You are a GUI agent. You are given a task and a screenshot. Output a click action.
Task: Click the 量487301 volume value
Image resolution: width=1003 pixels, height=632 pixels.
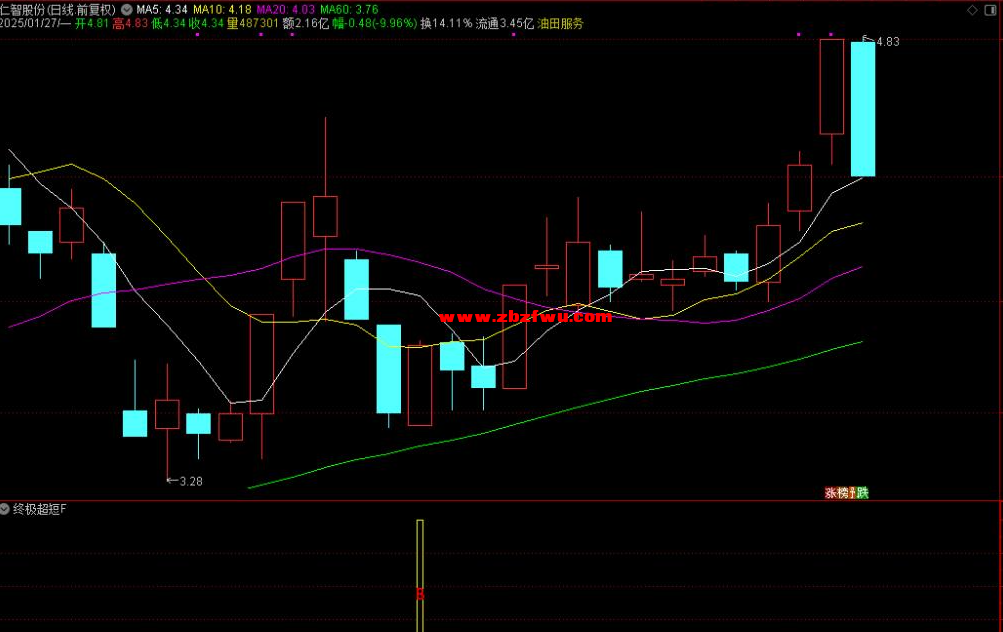253,24
